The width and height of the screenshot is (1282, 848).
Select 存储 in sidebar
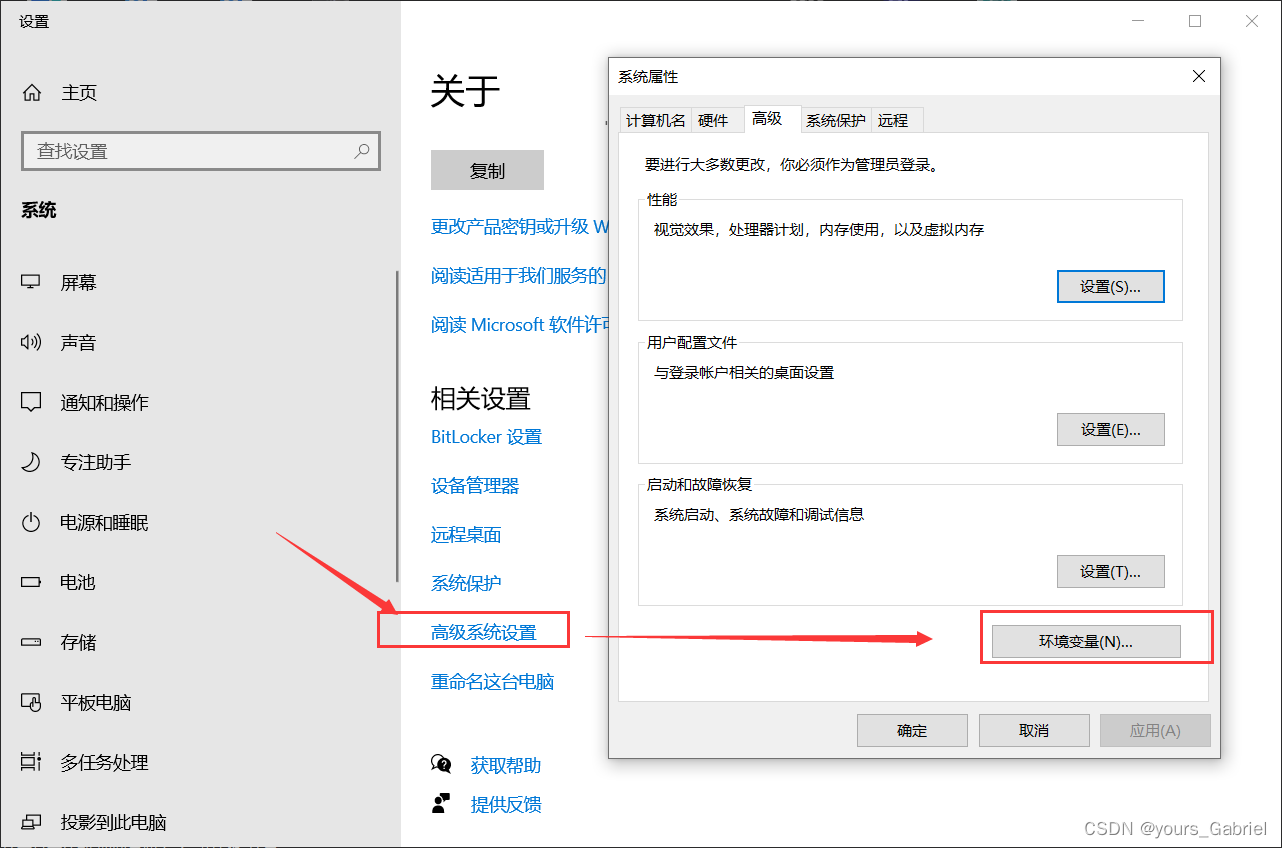tap(79, 642)
